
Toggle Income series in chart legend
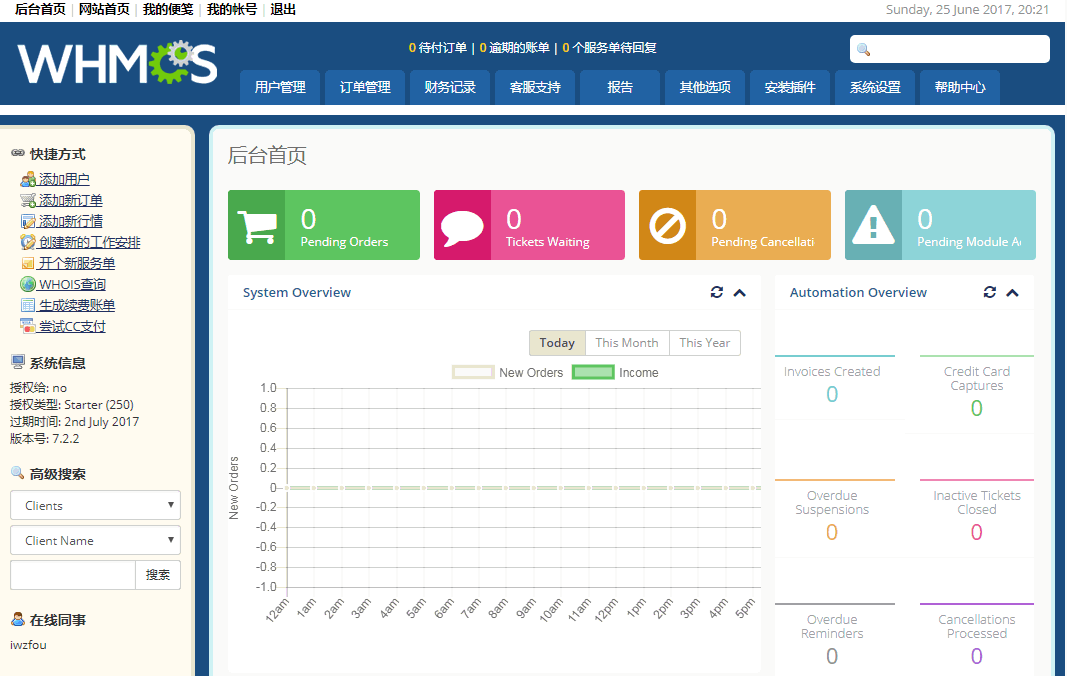click(593, 373)
